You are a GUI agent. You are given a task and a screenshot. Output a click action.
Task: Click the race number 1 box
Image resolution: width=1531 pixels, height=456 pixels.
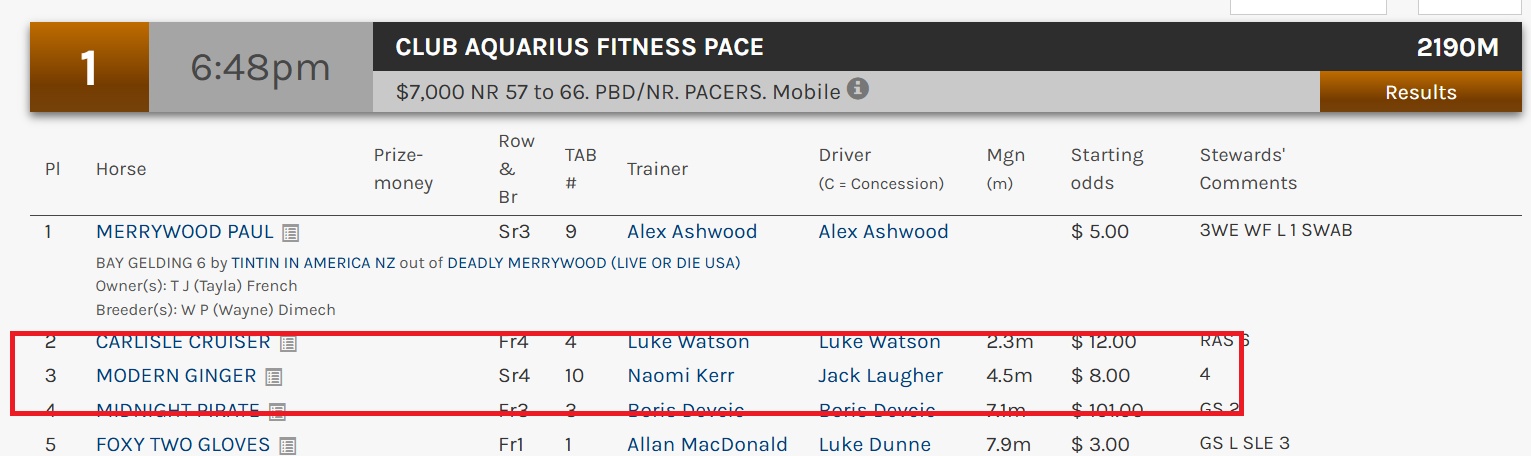(89, 68)
